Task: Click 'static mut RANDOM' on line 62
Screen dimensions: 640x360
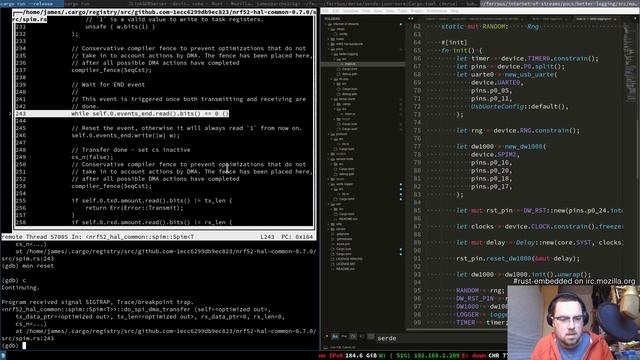Action: tap(475, 27)
